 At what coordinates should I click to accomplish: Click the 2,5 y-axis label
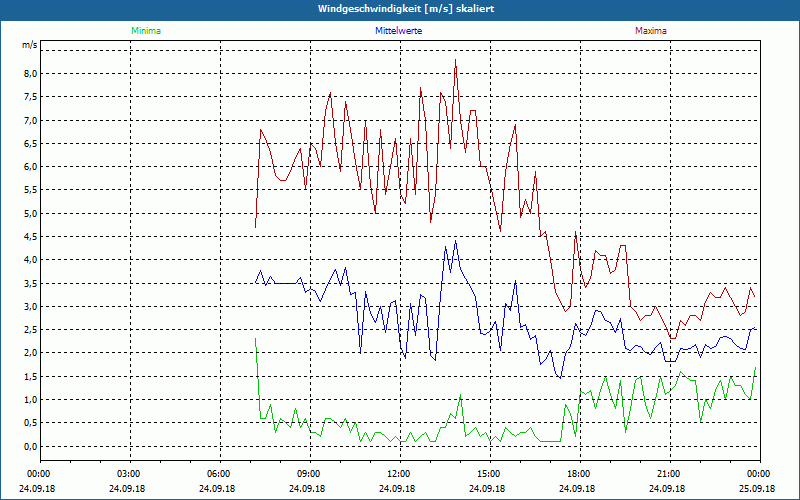click(x=30, y=330)
